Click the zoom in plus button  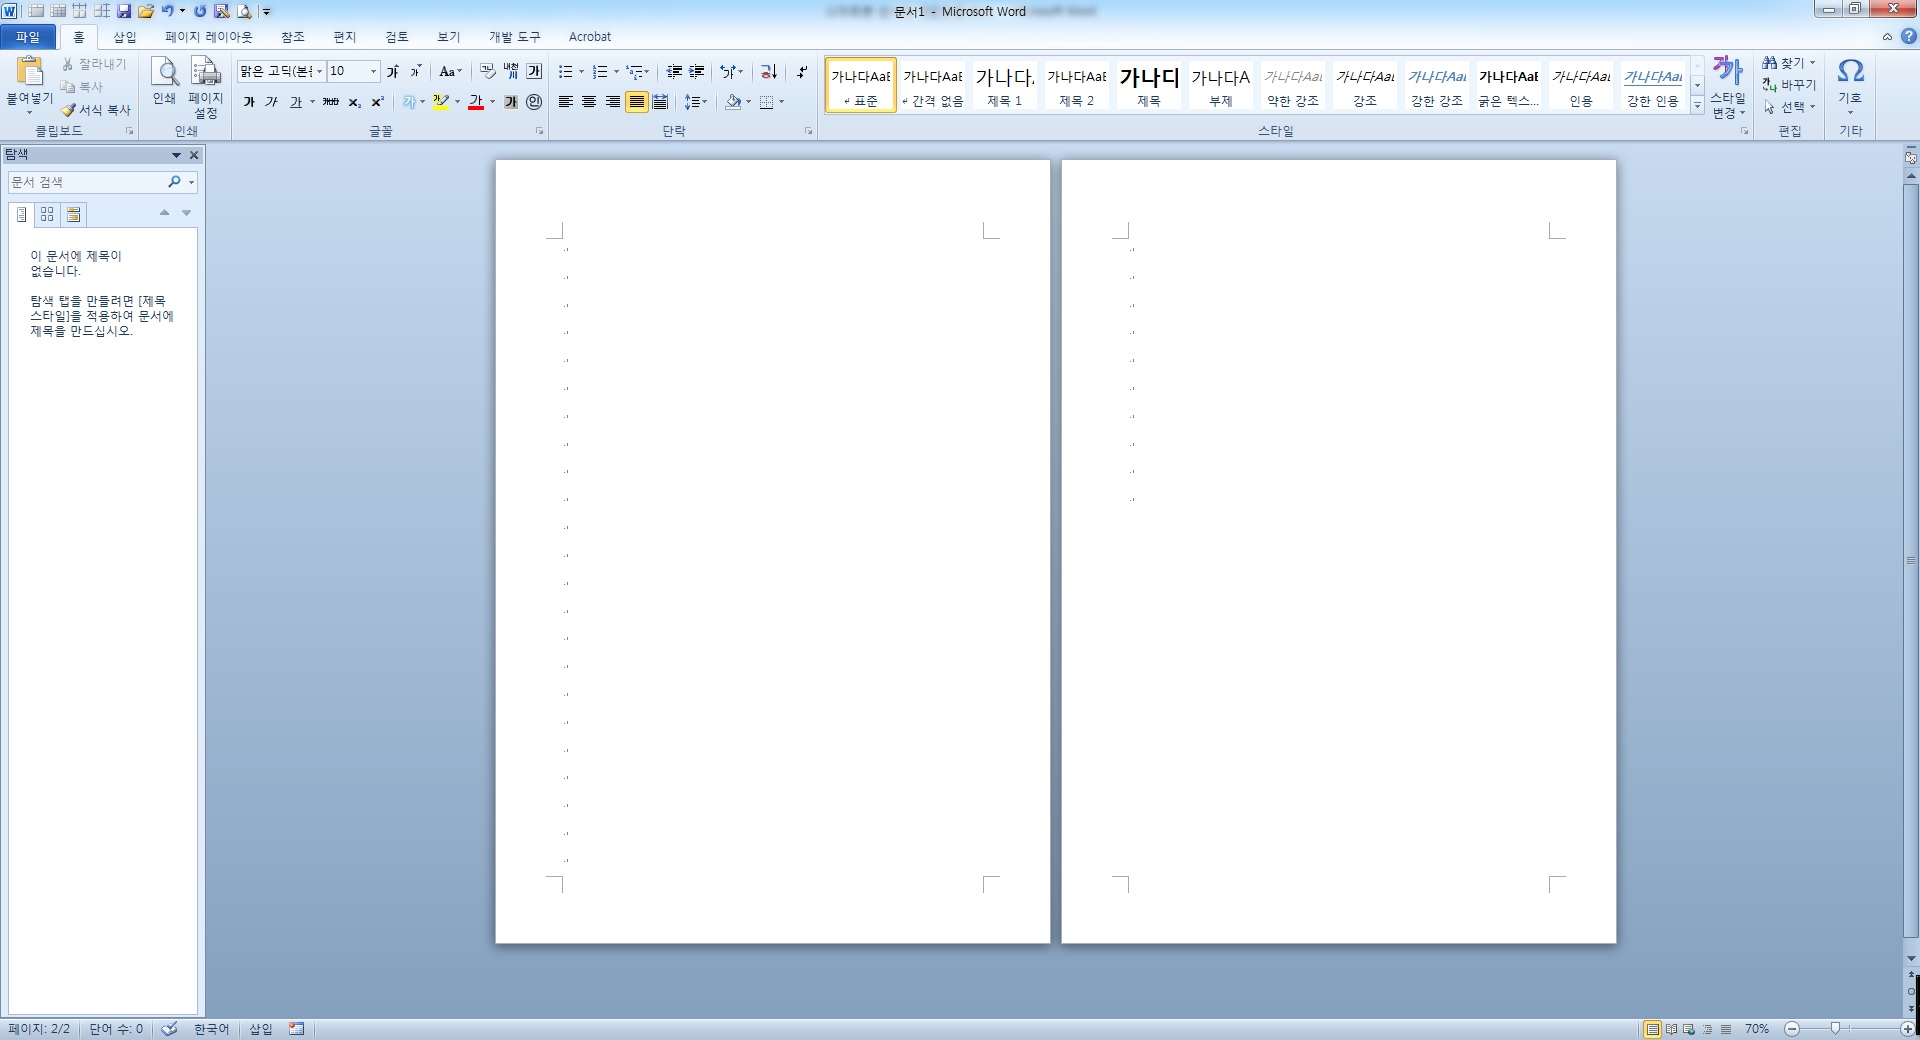click(1907, 1029)
